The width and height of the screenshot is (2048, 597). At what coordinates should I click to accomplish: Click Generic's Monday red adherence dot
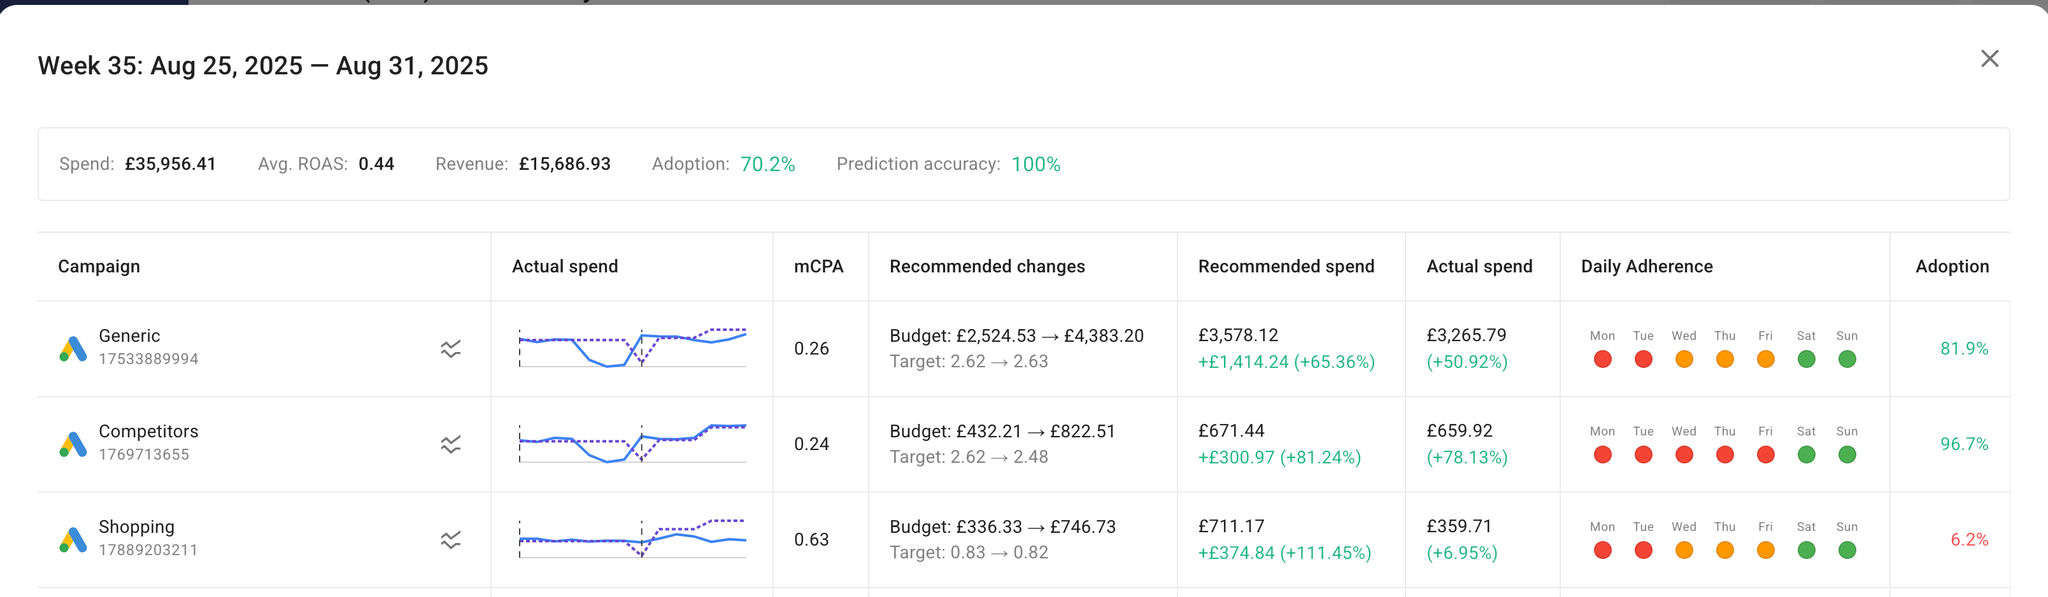coord(1602,359)
